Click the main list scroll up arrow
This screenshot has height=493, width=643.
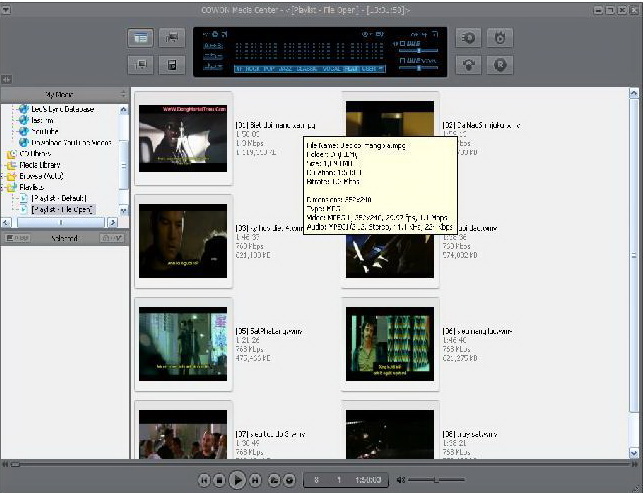tap(634, 93)
